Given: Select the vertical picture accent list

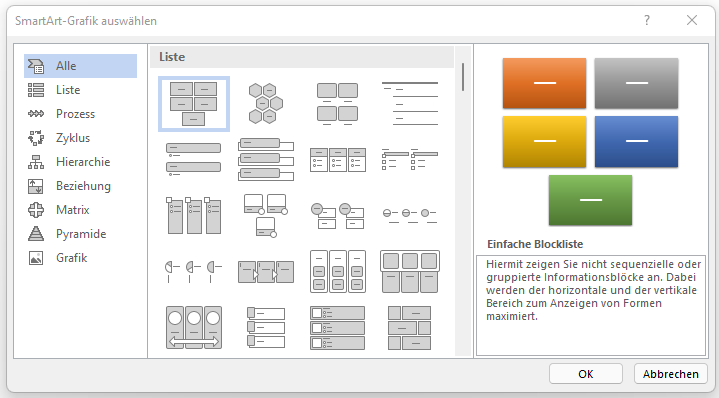Looking at the screenshot, I should [x=265, y=327].
